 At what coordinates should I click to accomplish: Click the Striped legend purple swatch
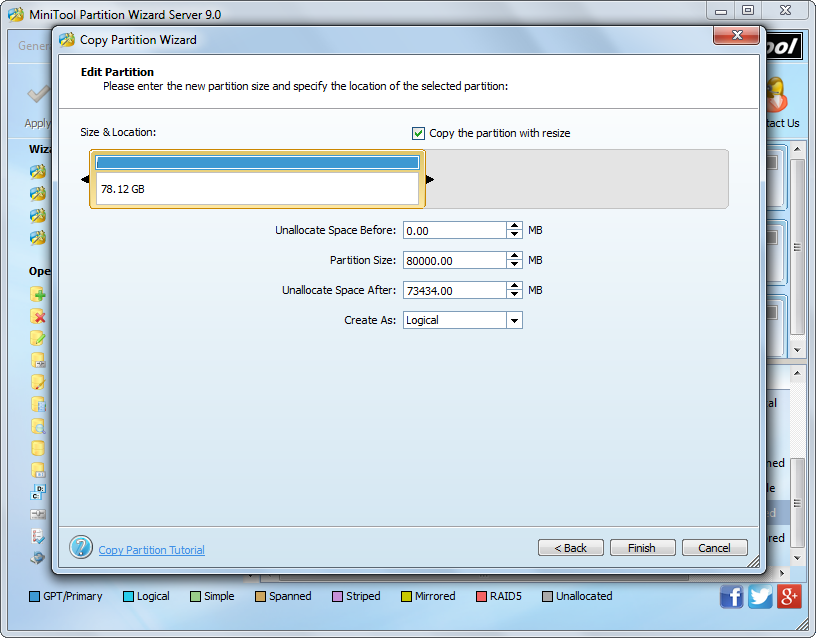338,596
